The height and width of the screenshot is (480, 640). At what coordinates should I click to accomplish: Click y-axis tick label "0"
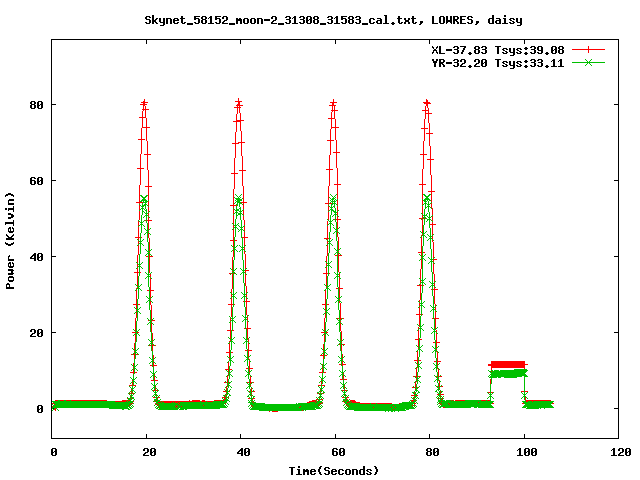tap(40, 409)
